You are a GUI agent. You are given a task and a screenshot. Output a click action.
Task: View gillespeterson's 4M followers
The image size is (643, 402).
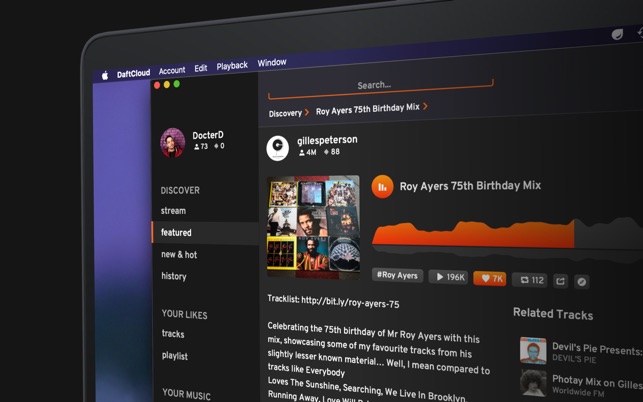[x=308, y=153]
